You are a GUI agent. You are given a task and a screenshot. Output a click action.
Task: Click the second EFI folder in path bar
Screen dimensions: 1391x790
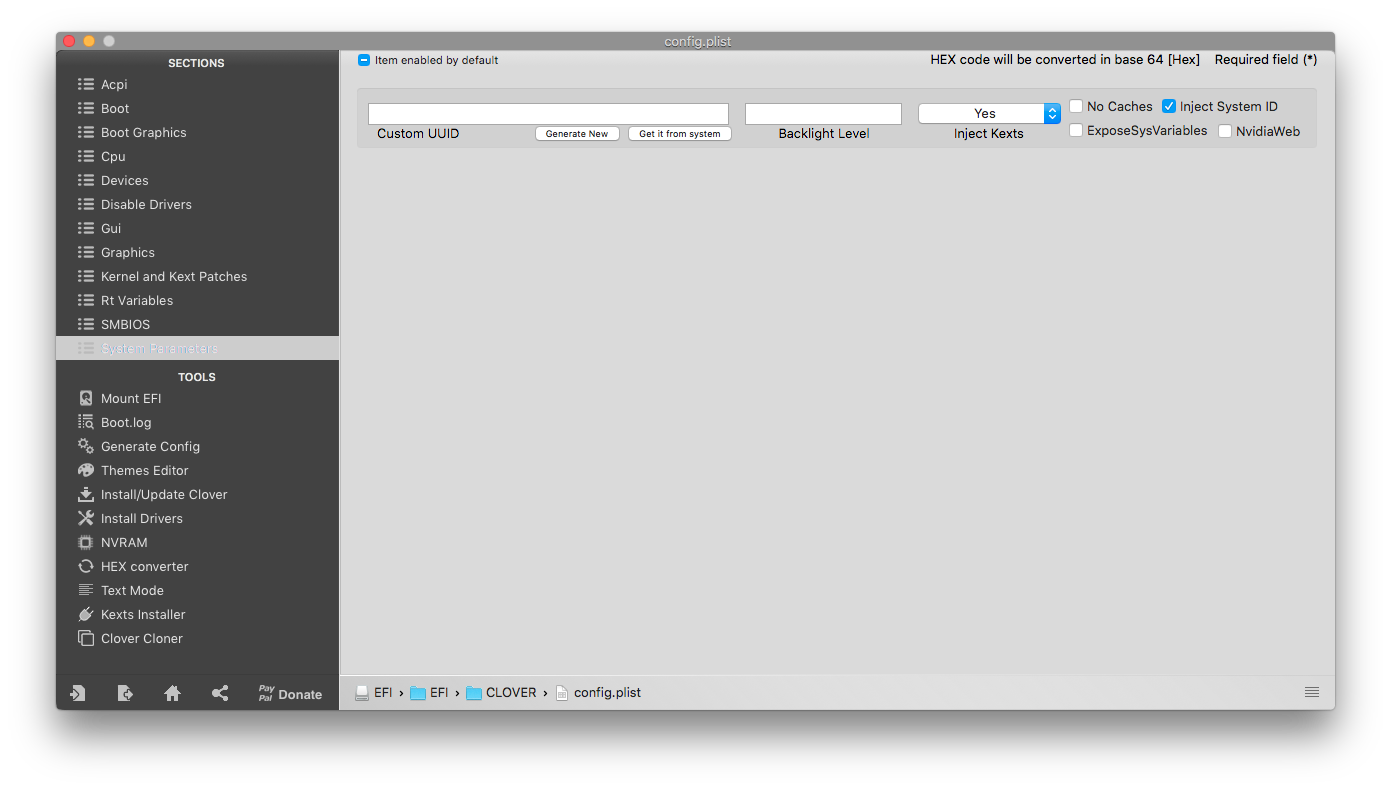click(x=429, y=692)
